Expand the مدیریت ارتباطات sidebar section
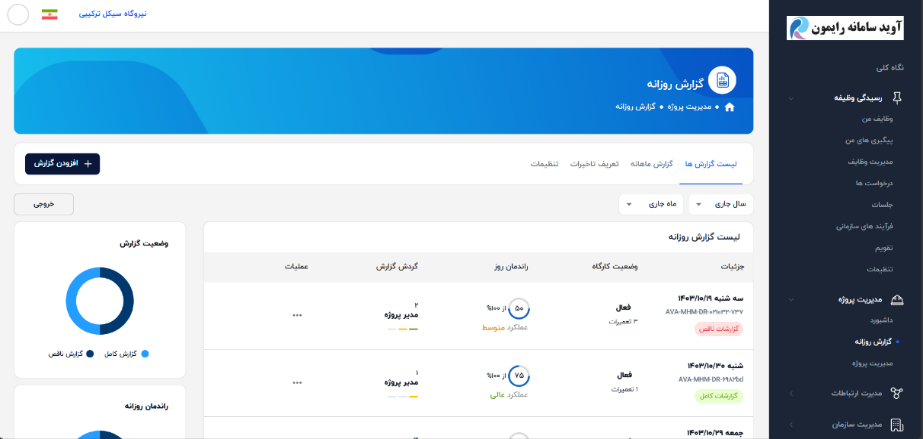 coord(791,393)
